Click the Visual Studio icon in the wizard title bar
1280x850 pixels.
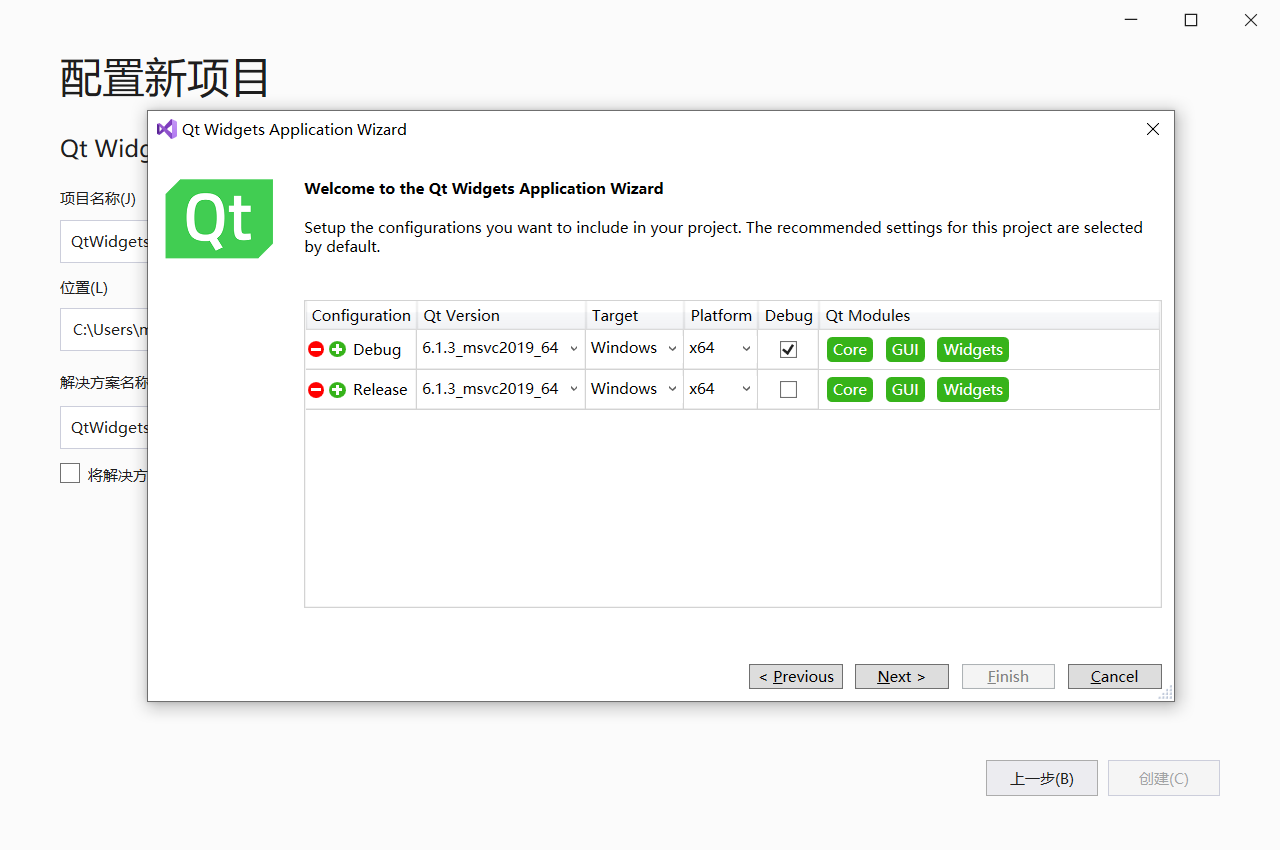167,129
